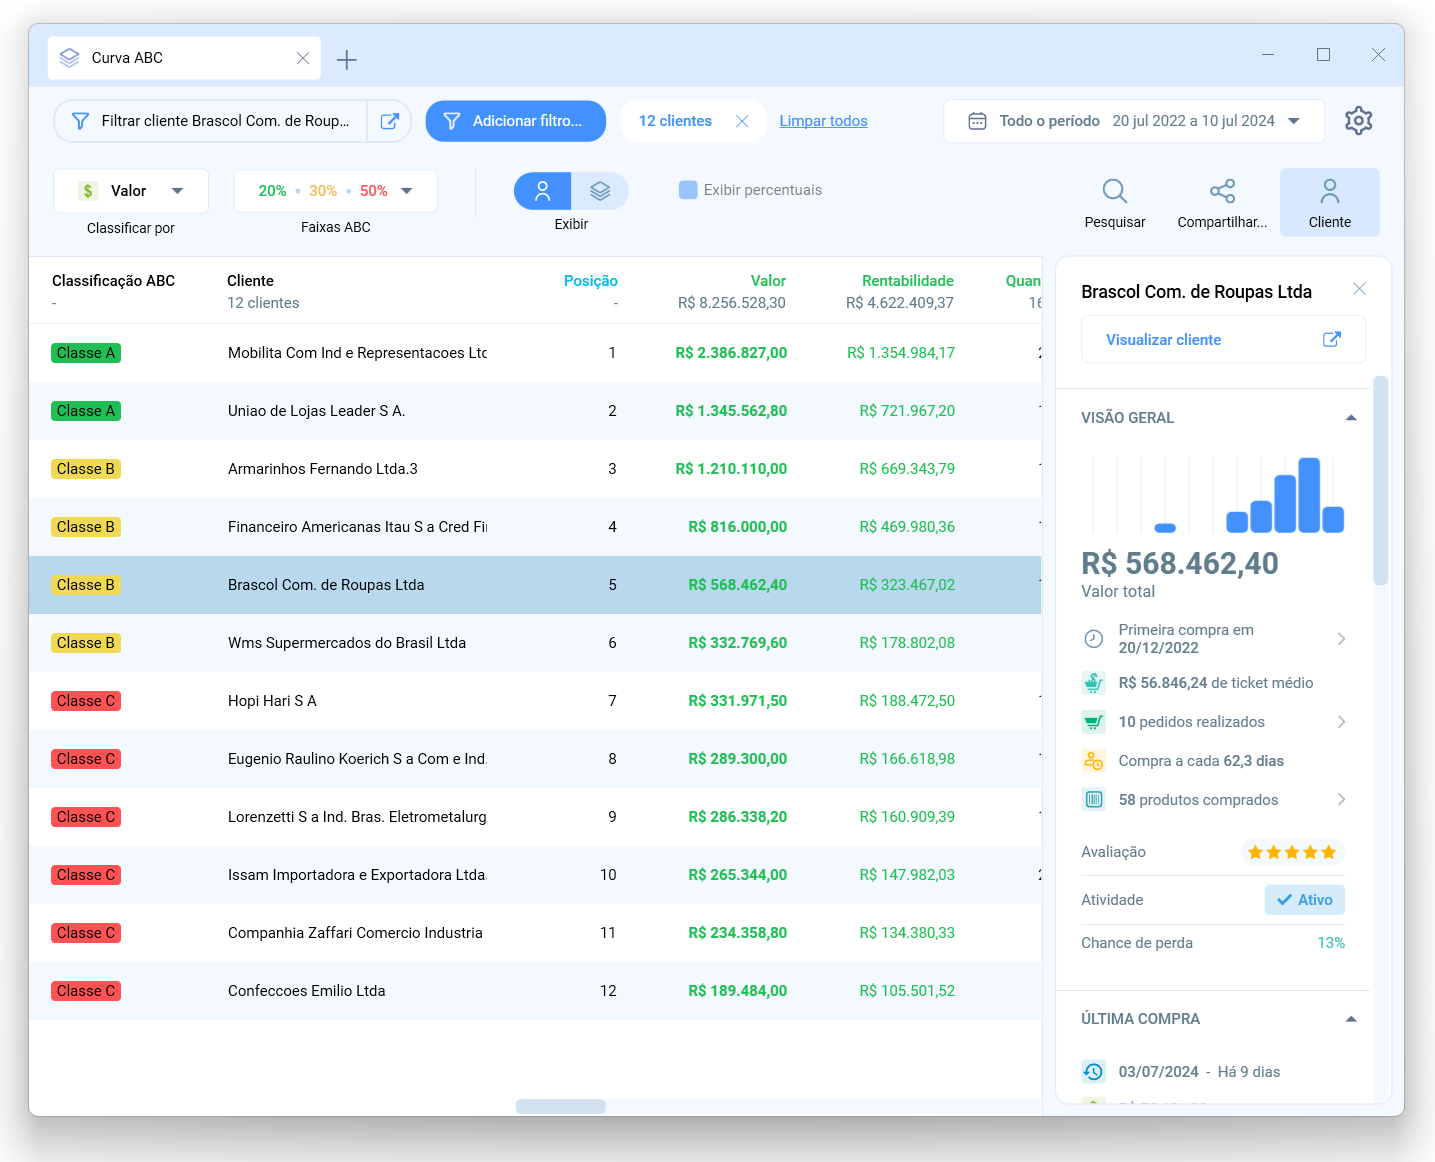This screenshot has height=1162, width=1435.
Task: Switch Exibir to layers view
Action: click(x=600, y=191)
